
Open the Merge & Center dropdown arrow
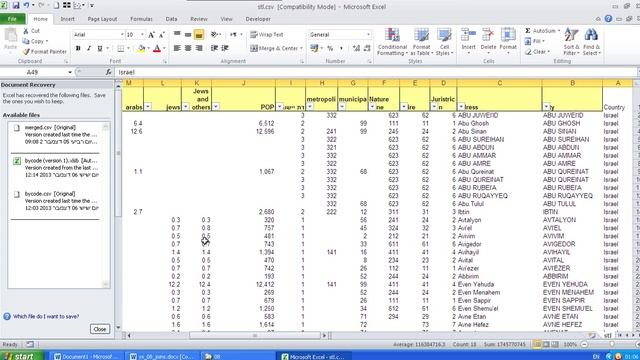pyautogui.click(x=302, y=48)
